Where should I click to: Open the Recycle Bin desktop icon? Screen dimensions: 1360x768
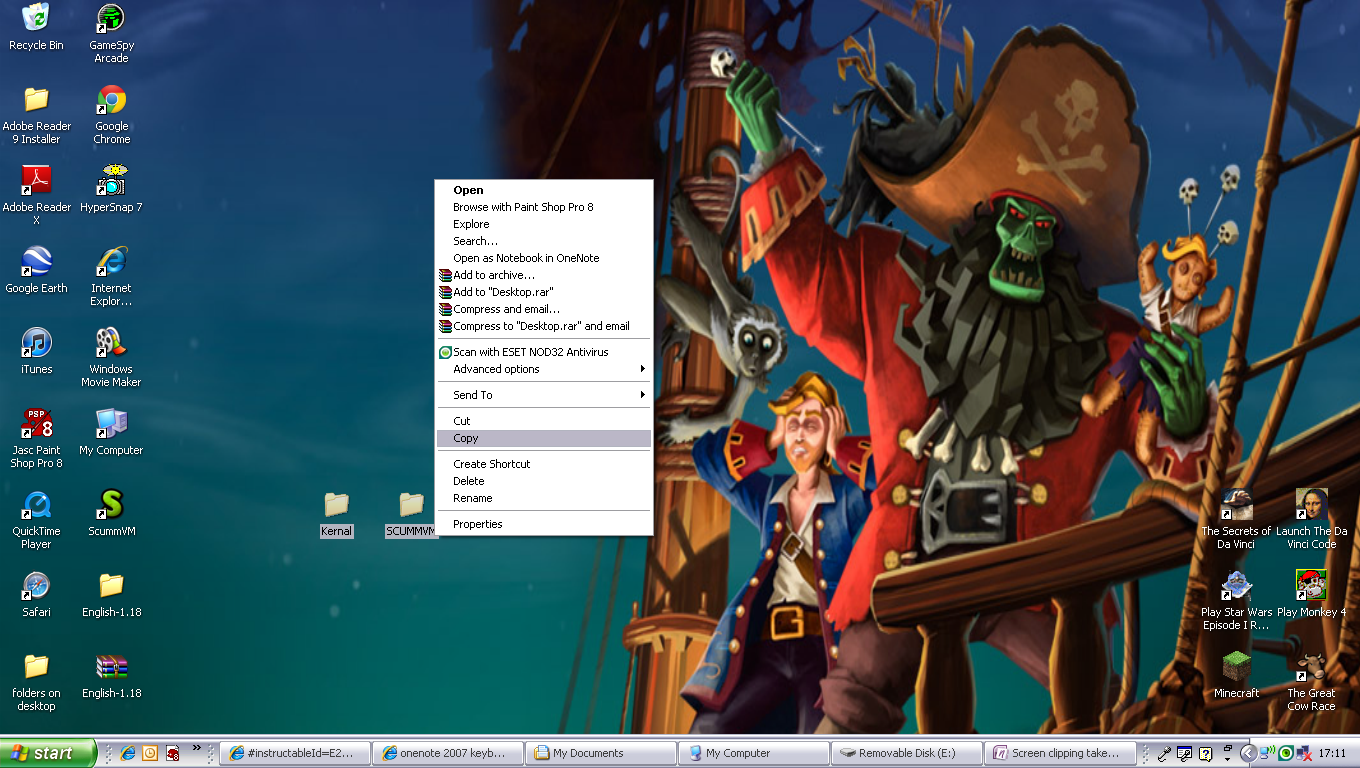[36, 27]
